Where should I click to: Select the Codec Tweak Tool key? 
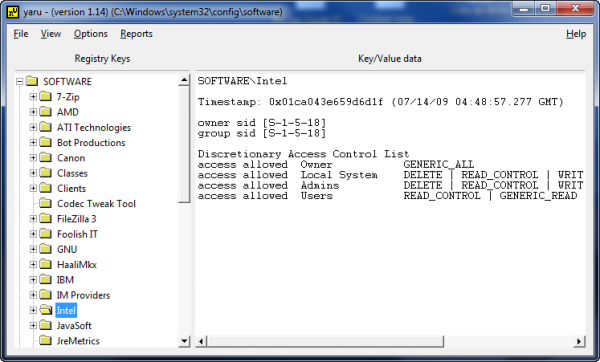pyautogui.click(x=96, y=204)
